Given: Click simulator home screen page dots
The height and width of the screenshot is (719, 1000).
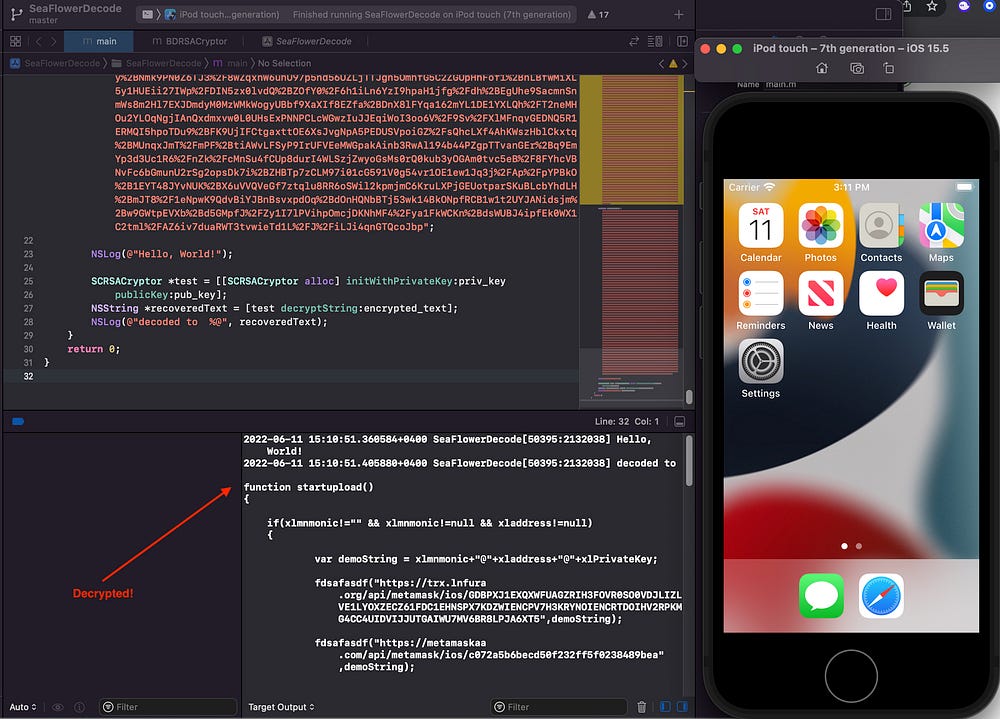Looking at the screenshot, I should (851, 546).
